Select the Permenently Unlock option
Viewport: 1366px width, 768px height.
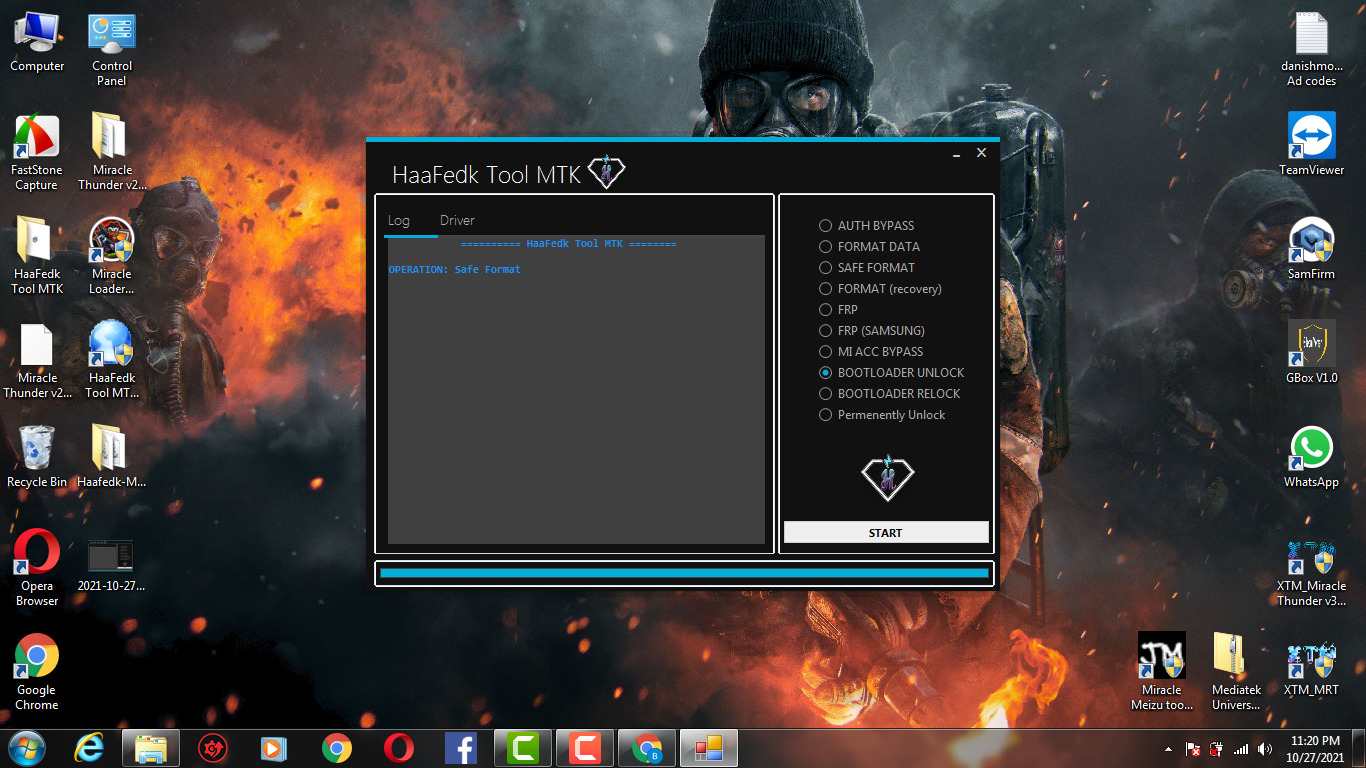882,415
